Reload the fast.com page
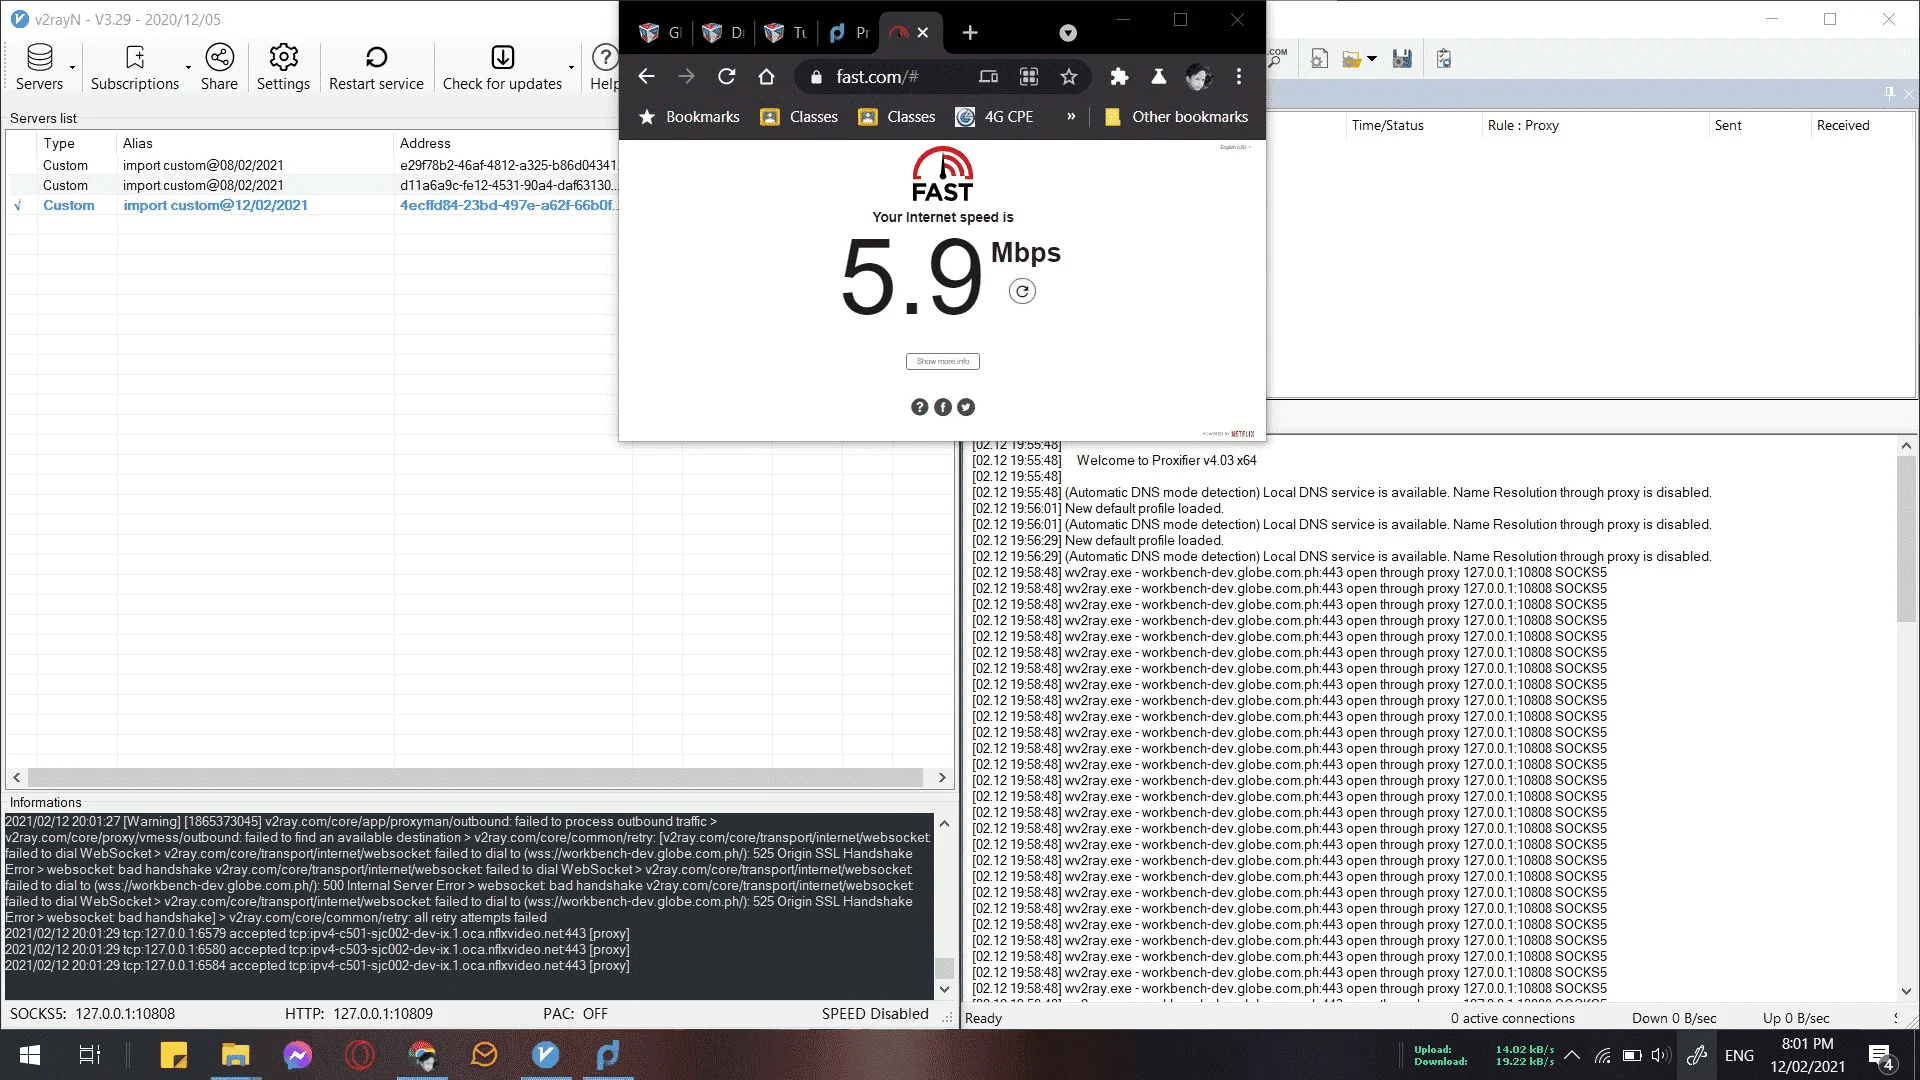The width and height of the screenshot is (1920, 1080). click(727, 77)
